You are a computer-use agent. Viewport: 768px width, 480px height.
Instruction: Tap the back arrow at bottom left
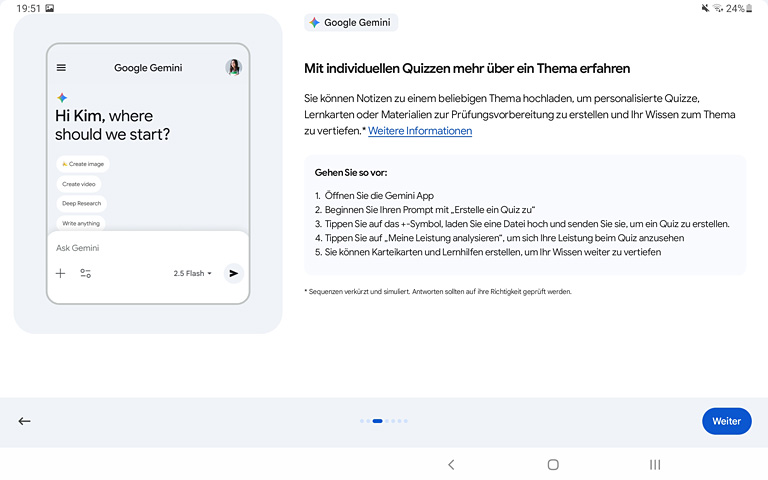pyautogui.click(x=25, y=421)
